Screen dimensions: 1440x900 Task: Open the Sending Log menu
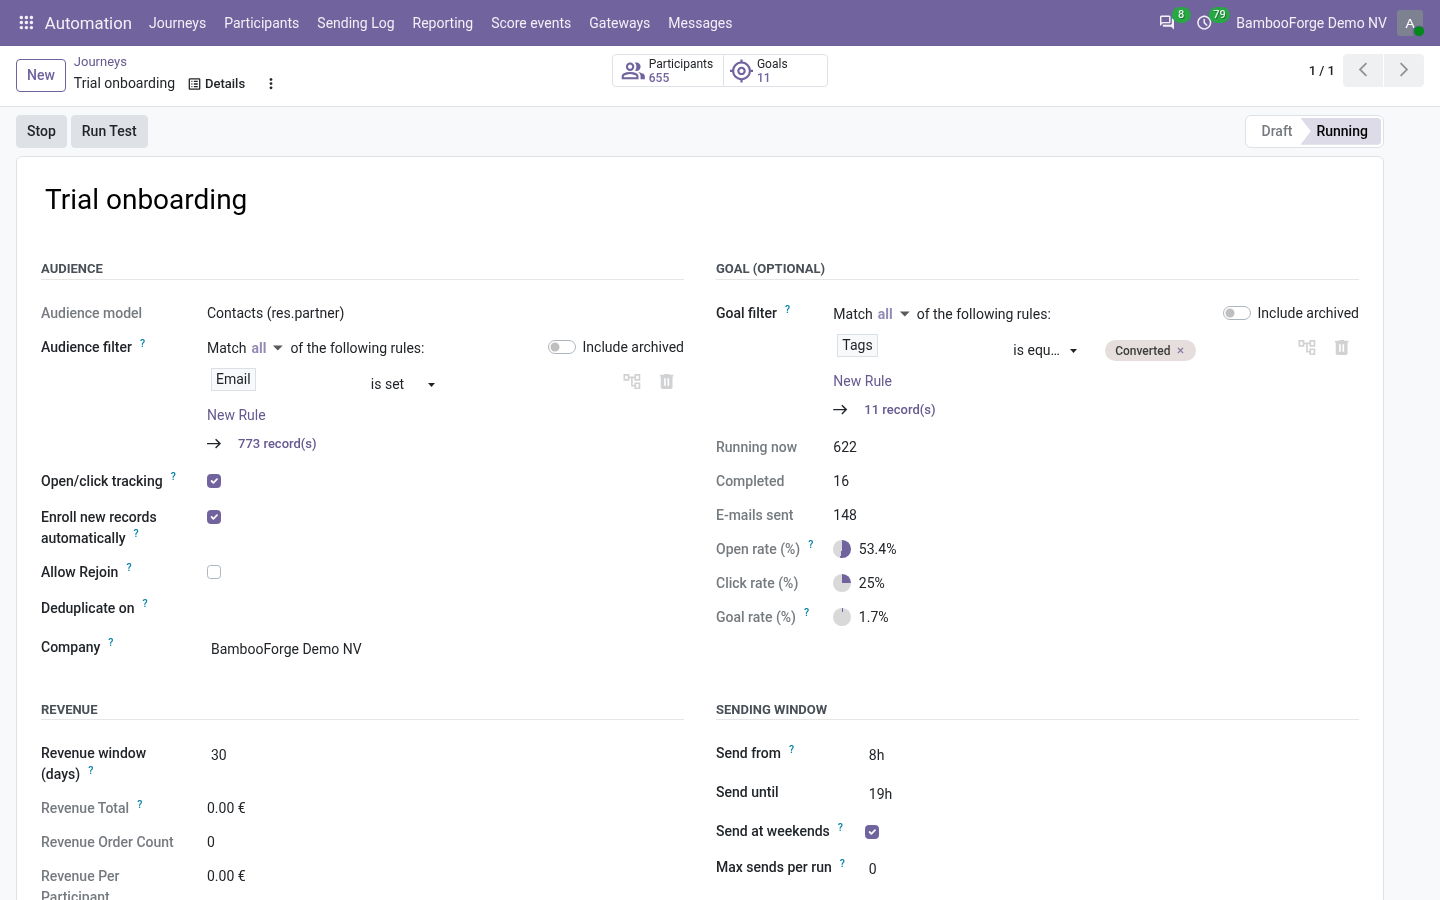(355, 23)
